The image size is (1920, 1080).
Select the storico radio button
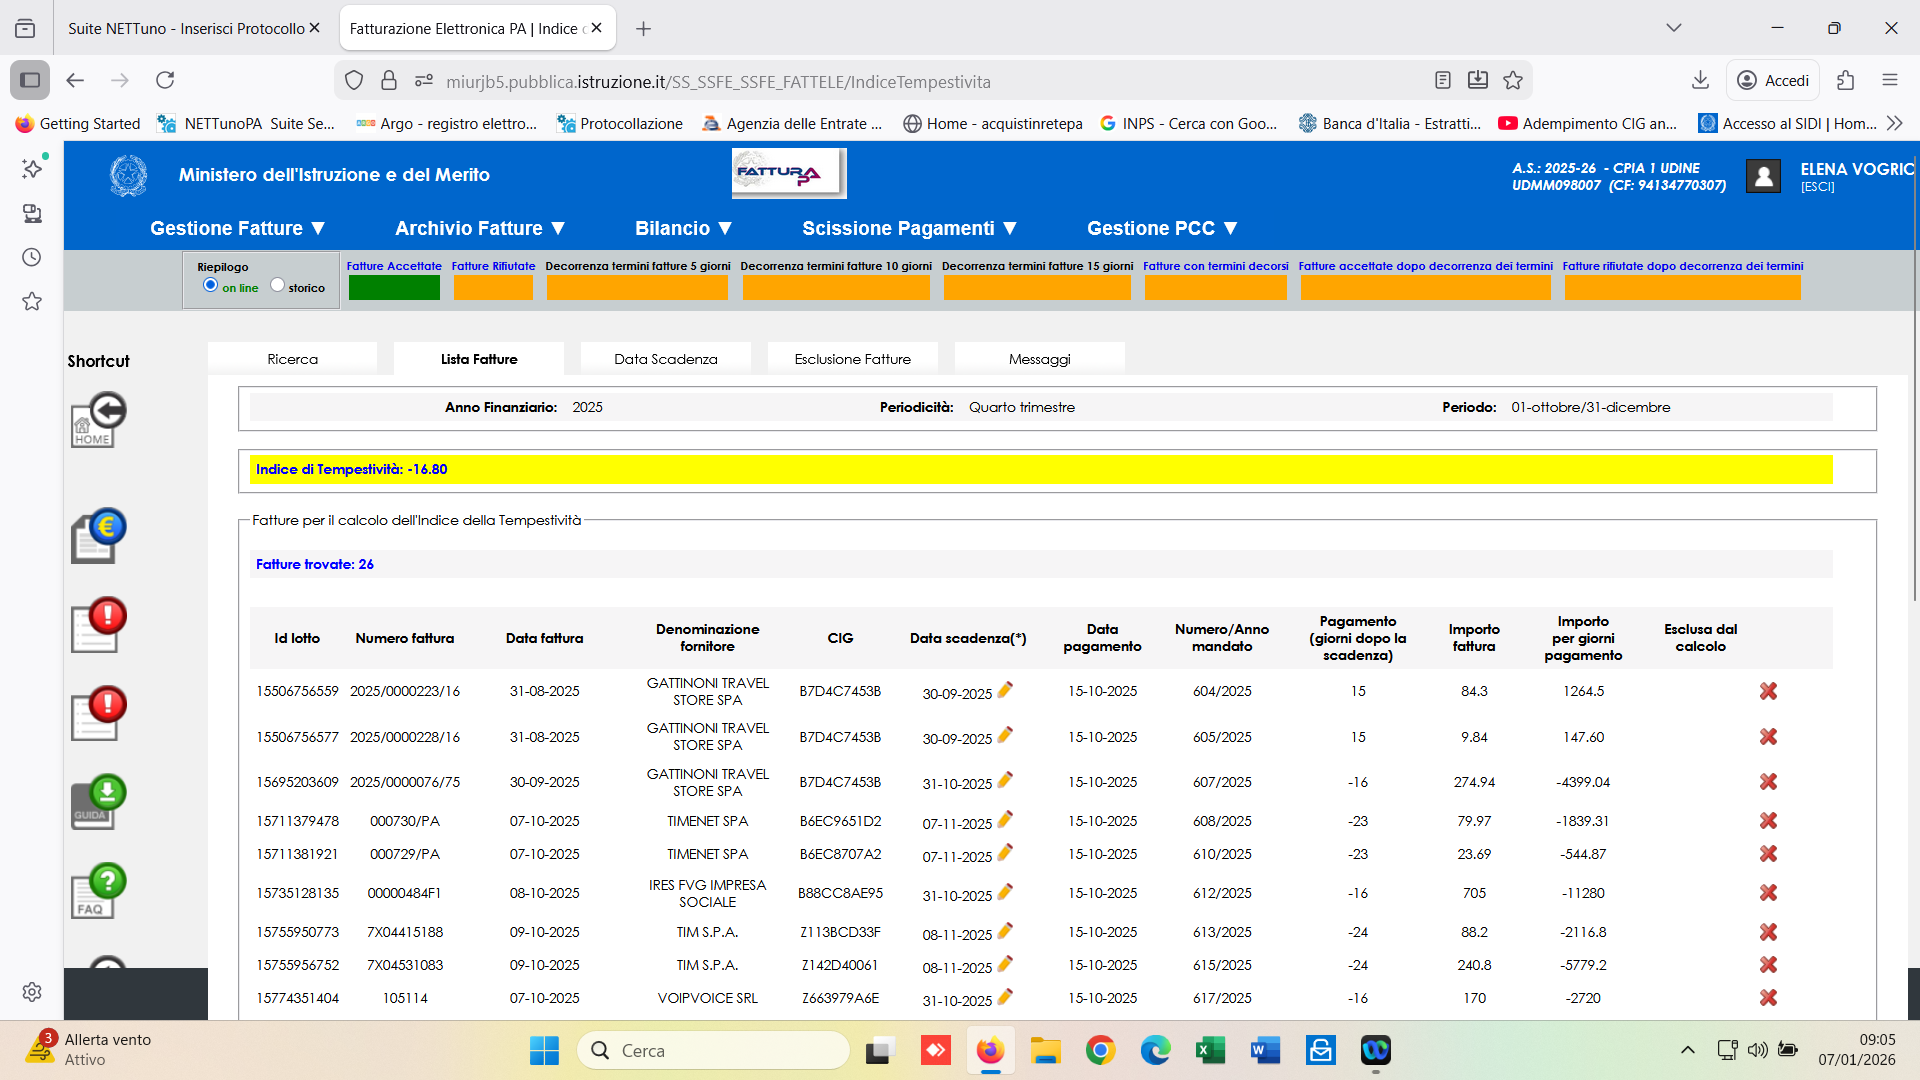coord(277,285)
